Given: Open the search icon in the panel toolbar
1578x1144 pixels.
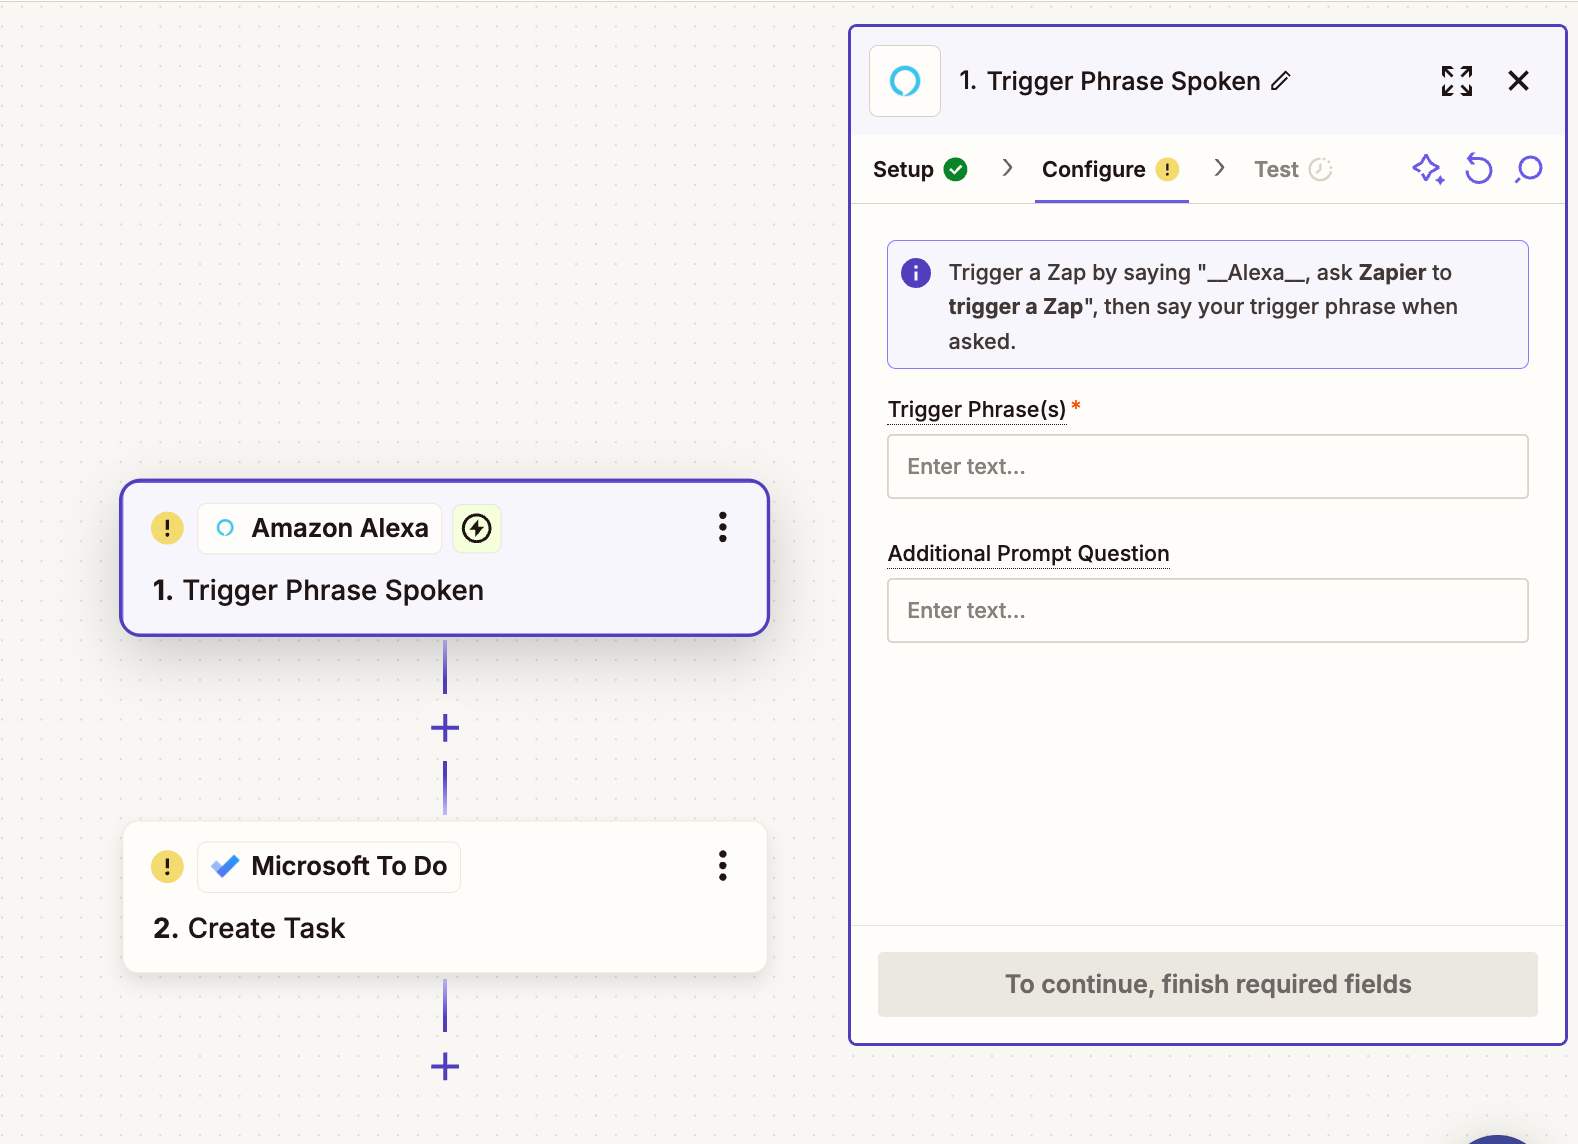Looking at the screenshot, I should point(1529,169).
